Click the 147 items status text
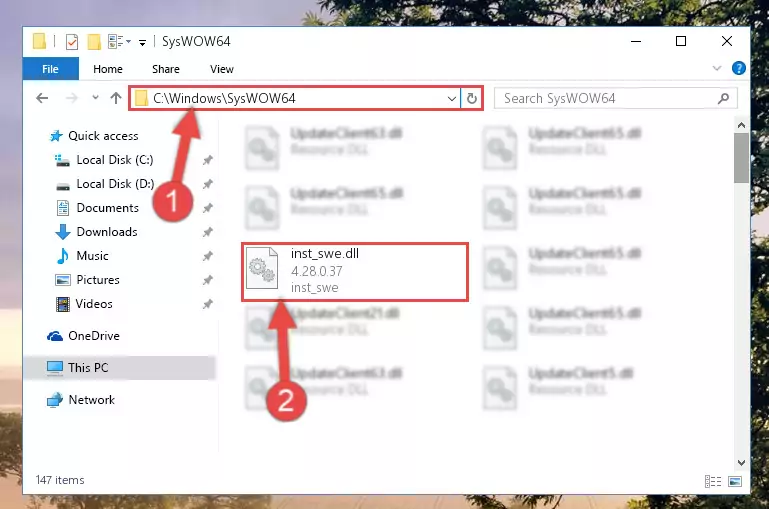This screenshot has width=769, height=509. (60, 480)
